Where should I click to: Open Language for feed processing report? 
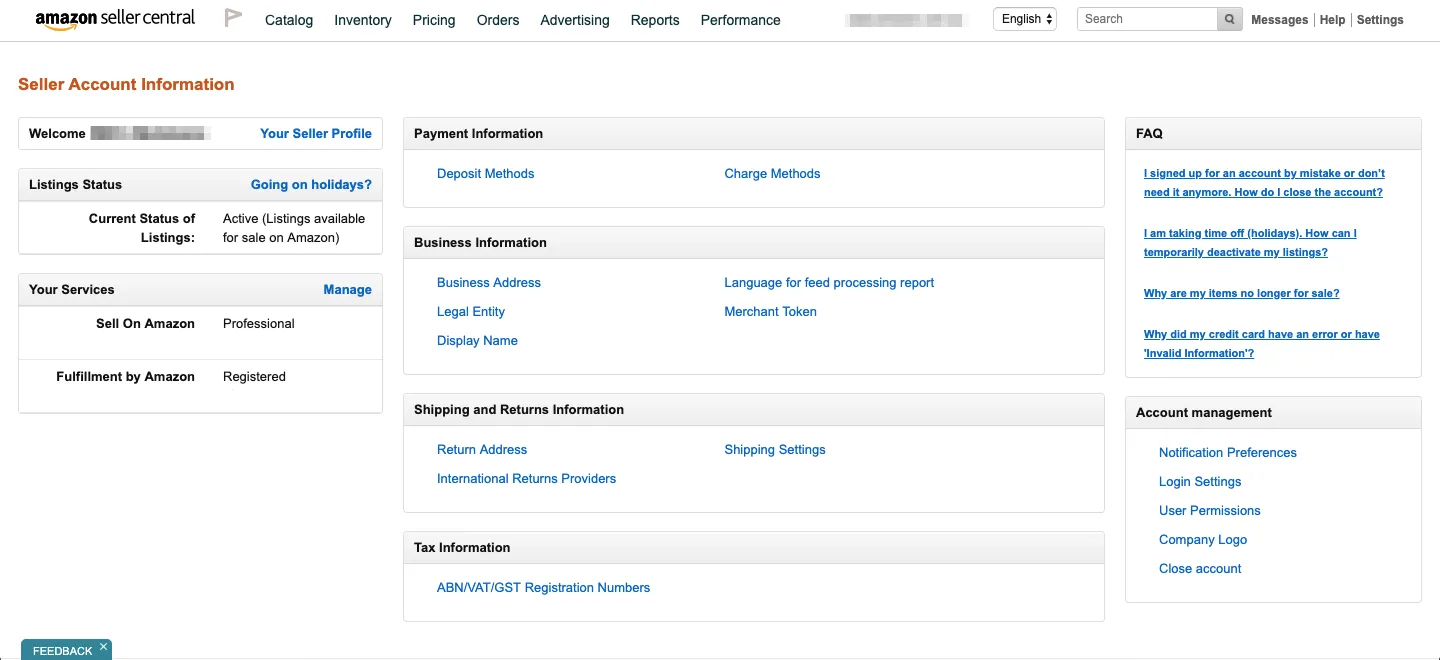point(829,282)
